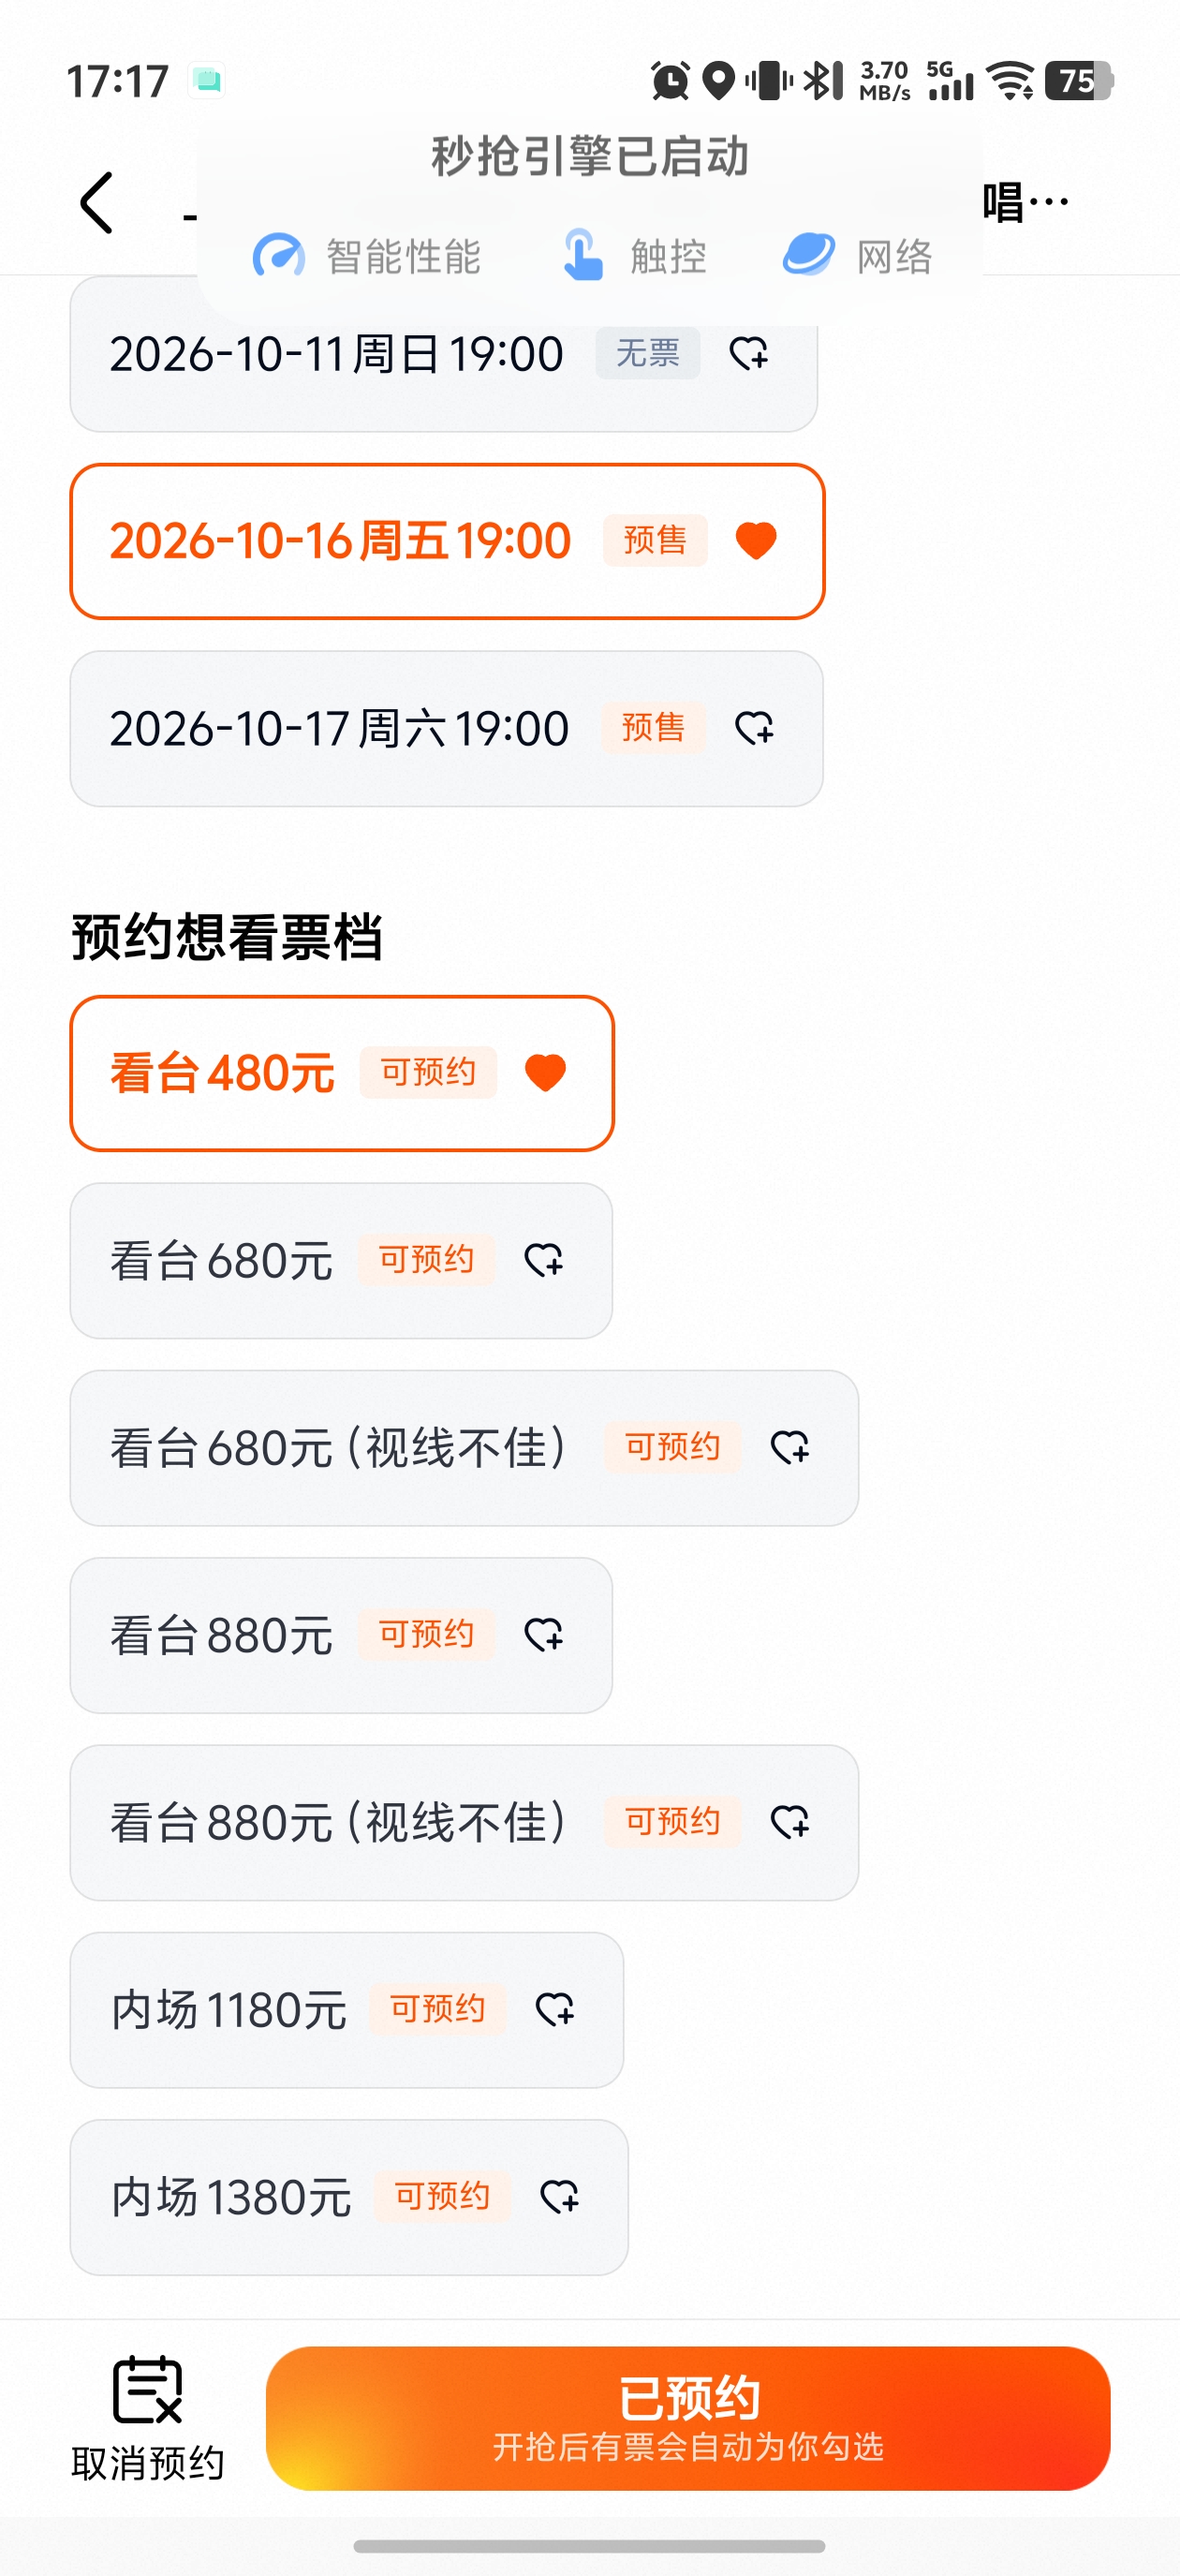The width and height of the screenshot is (1180, 2576).
Task: Toggle the filled heart on 看台480元
Action: [x=546, y=1073]
